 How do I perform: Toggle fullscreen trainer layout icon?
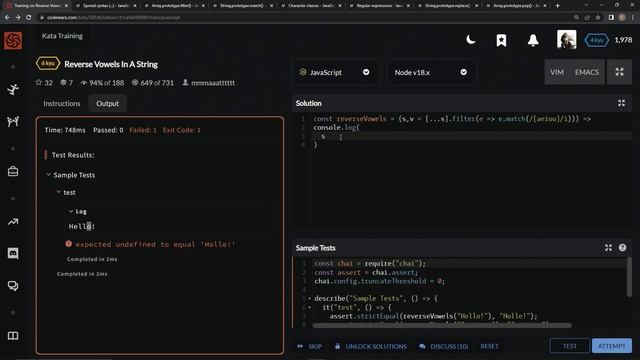tap(619, 72)
